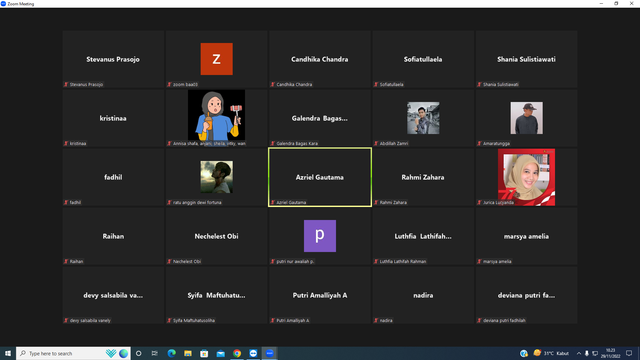Select Luthfia Lathifah Rahman tile
Image resolution: width=640 pixels, height=360 pixels.
coord(423,236)
